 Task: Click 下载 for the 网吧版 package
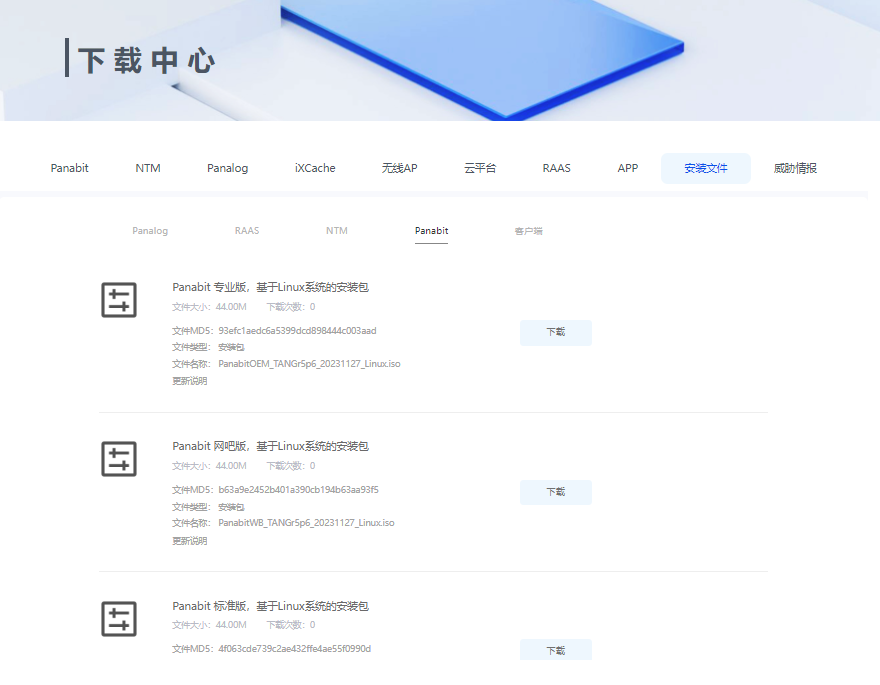555,492
